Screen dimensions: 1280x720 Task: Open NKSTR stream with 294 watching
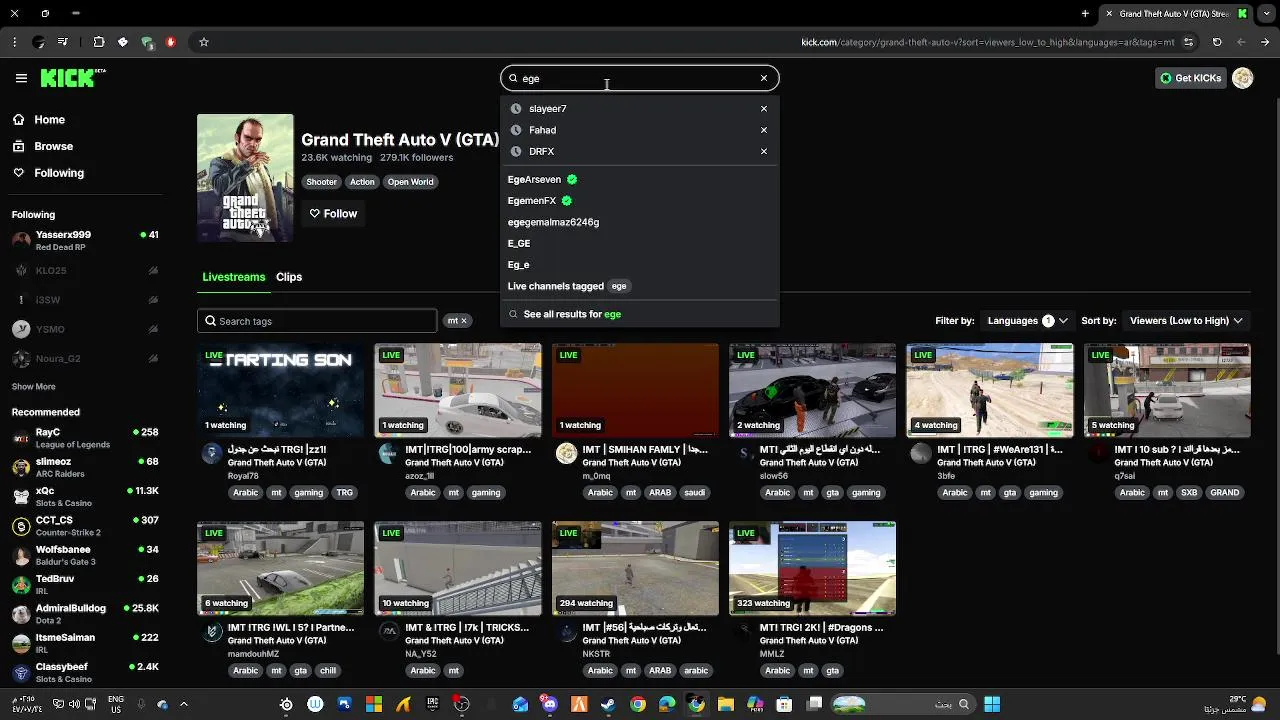pos(635,568)
